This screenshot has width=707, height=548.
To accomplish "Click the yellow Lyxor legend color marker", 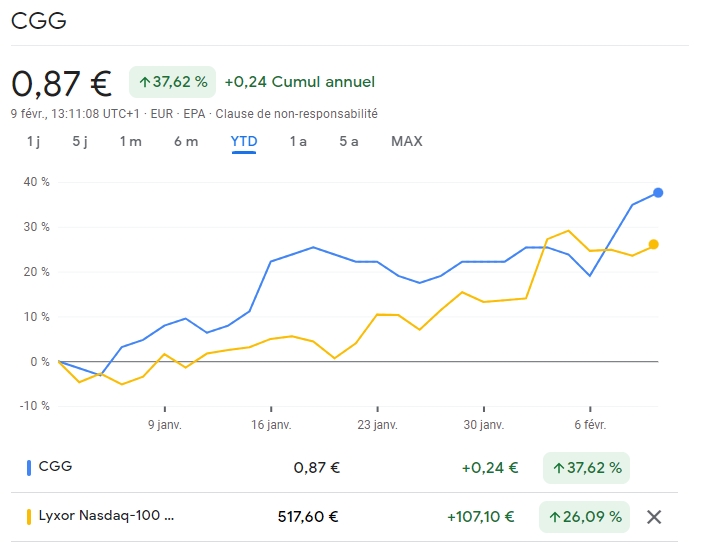I will point(28,517).
